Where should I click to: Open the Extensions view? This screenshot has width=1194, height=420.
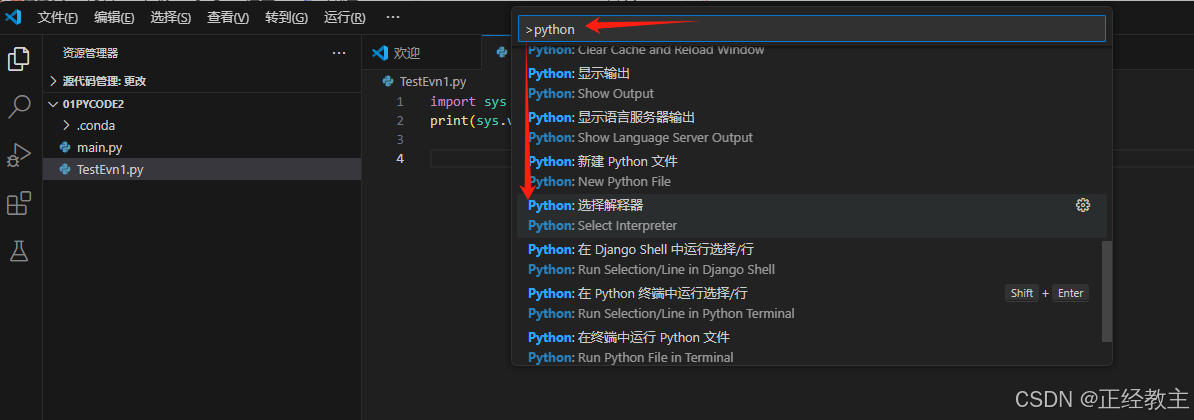click(18, 203)
